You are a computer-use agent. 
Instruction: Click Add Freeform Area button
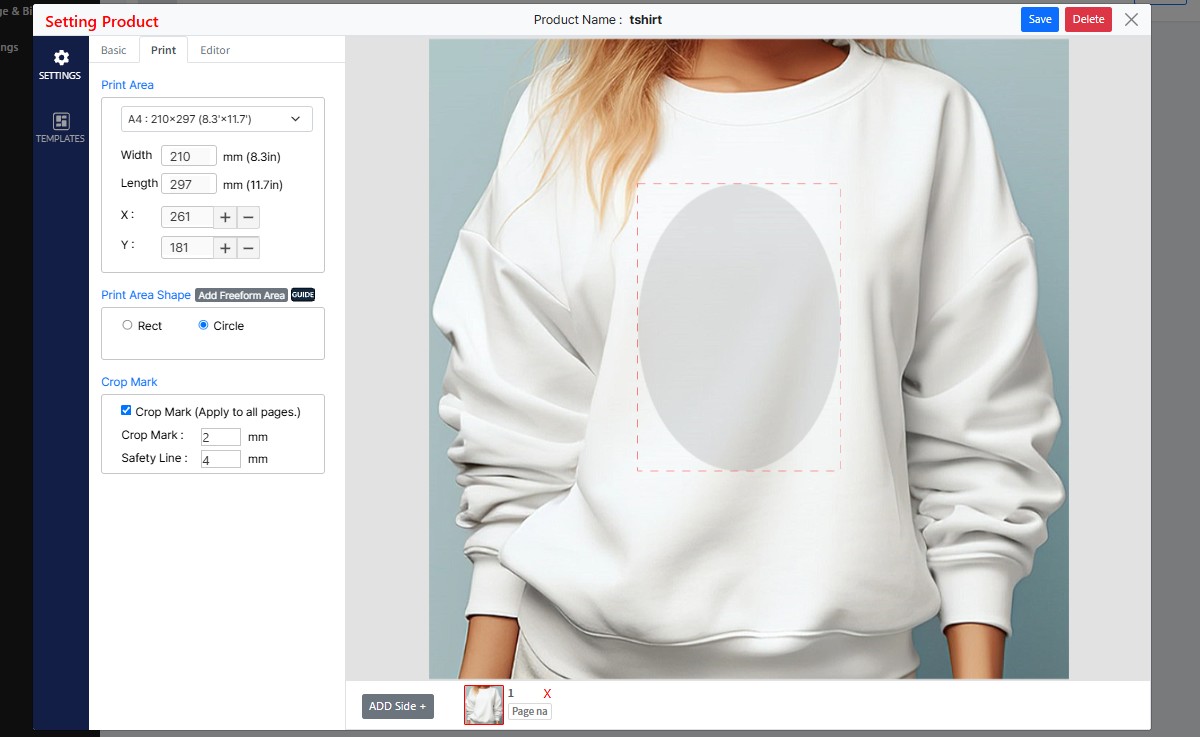pos(241,295)
